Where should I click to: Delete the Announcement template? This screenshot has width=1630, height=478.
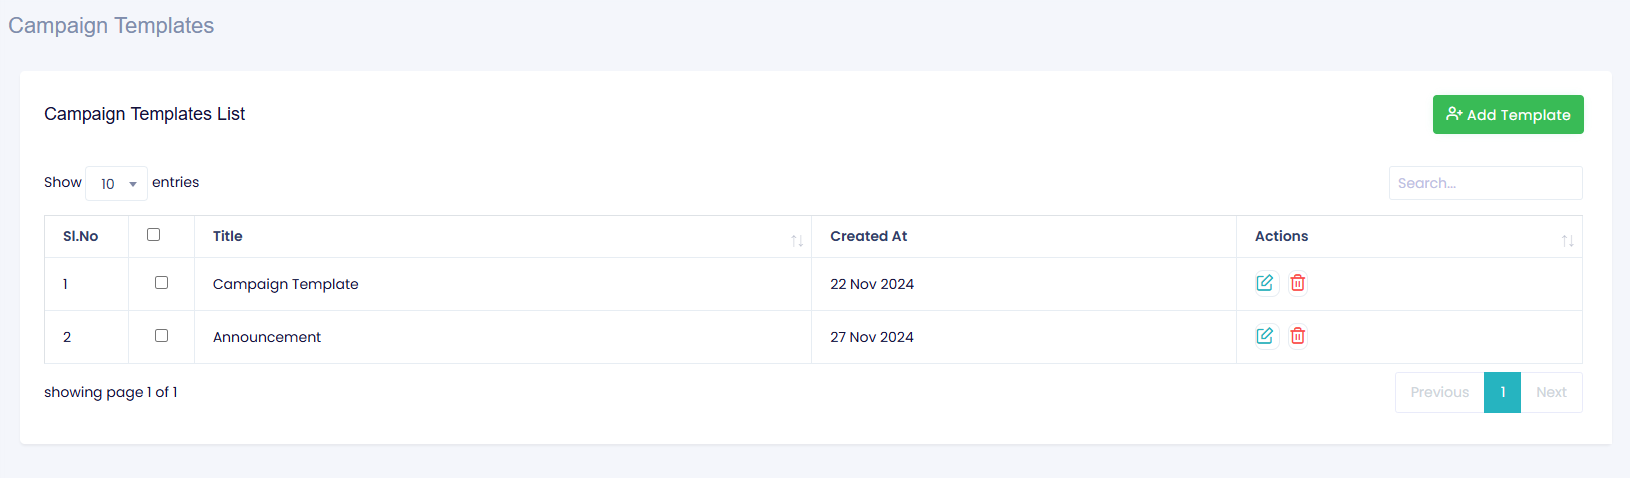(x=1297, y=336)
